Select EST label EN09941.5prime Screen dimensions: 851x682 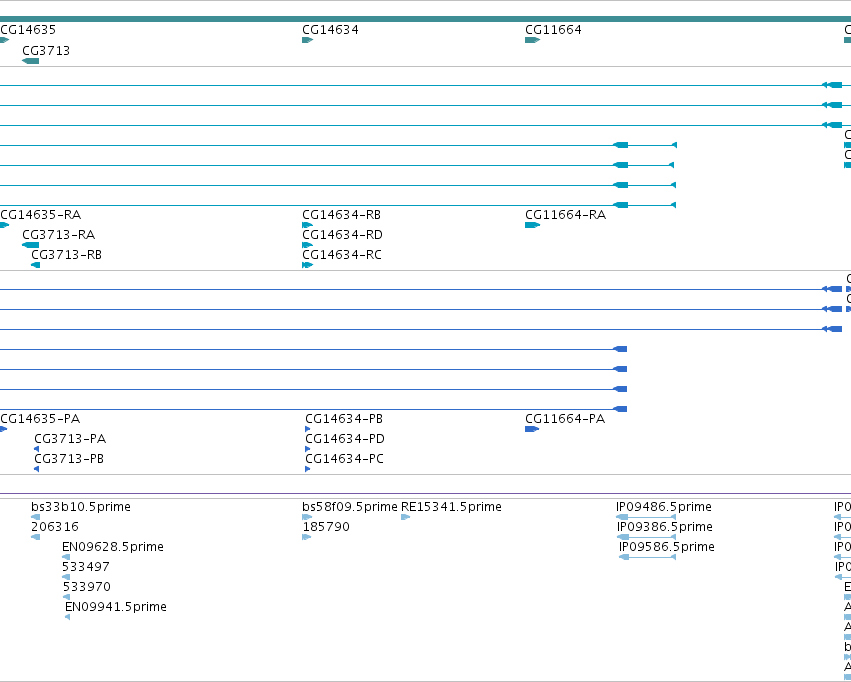tap(116, 607)
